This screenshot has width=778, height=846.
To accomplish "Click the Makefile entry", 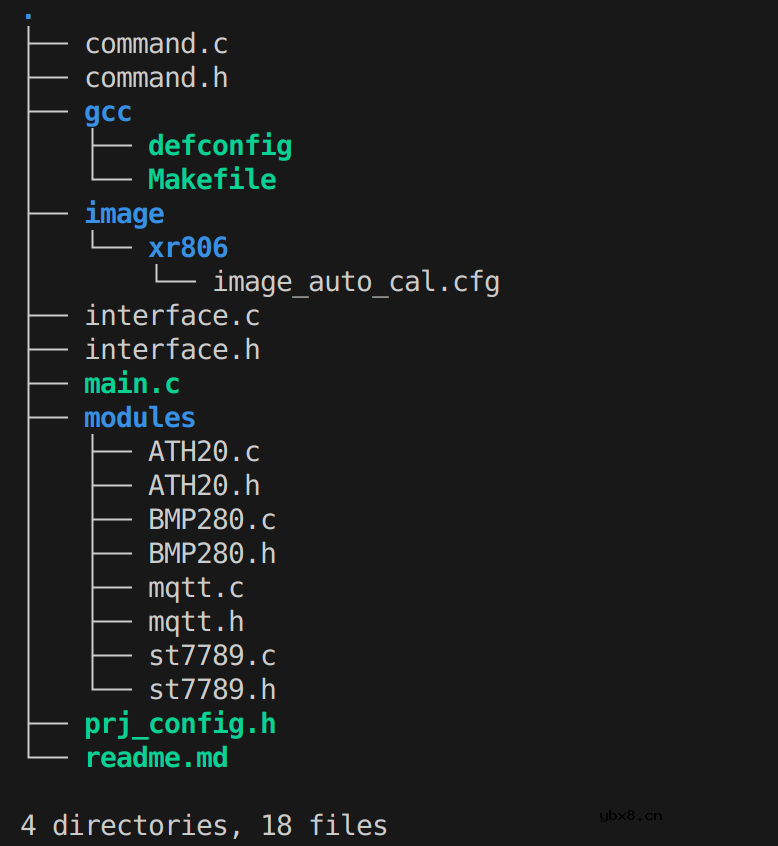I will (212, 180).
